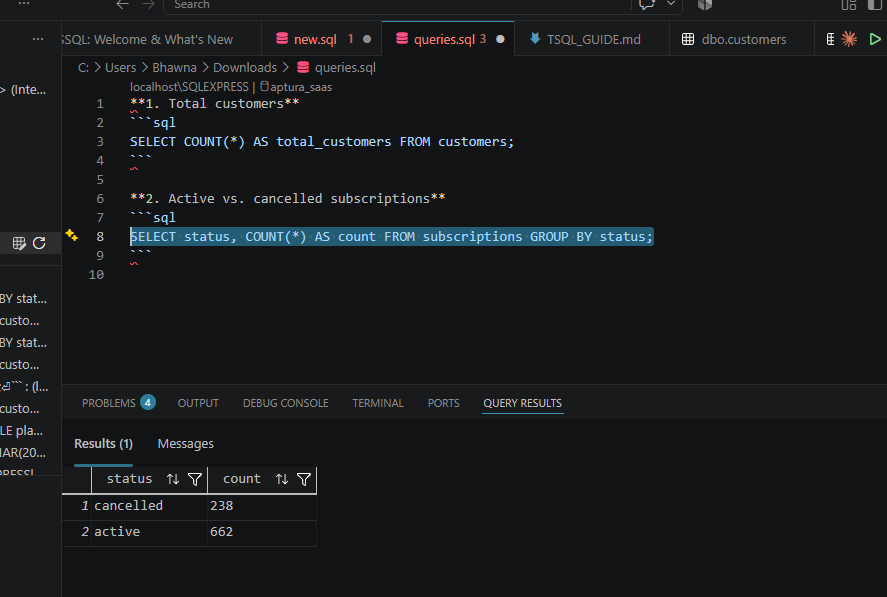This screenshot has height=597, width=887.
Task: Click the customize layout icon
Action: coord(849,5)
